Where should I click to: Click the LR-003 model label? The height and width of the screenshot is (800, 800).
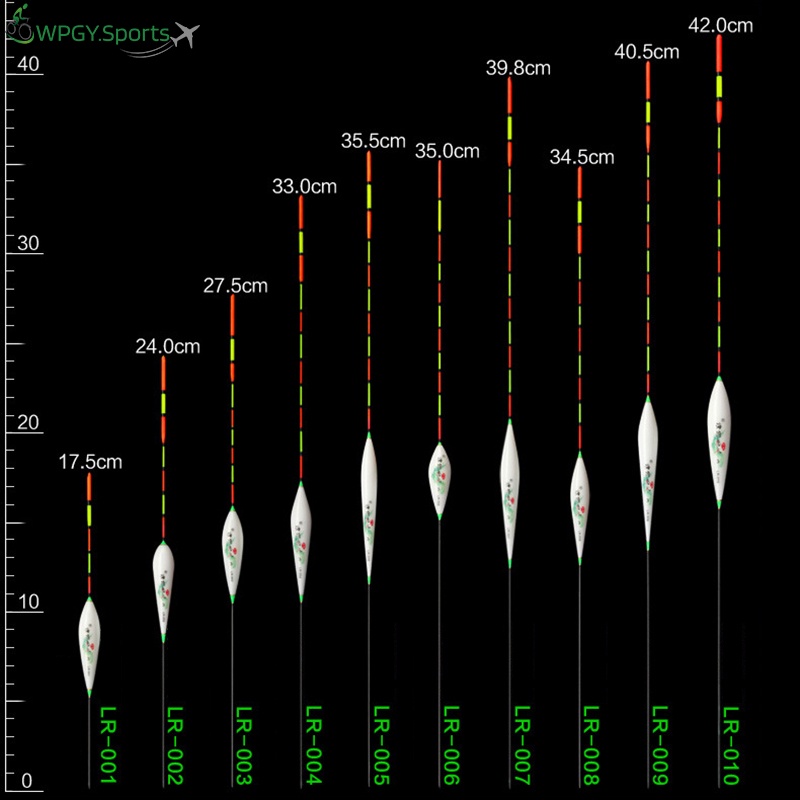[x=243, y=745]
